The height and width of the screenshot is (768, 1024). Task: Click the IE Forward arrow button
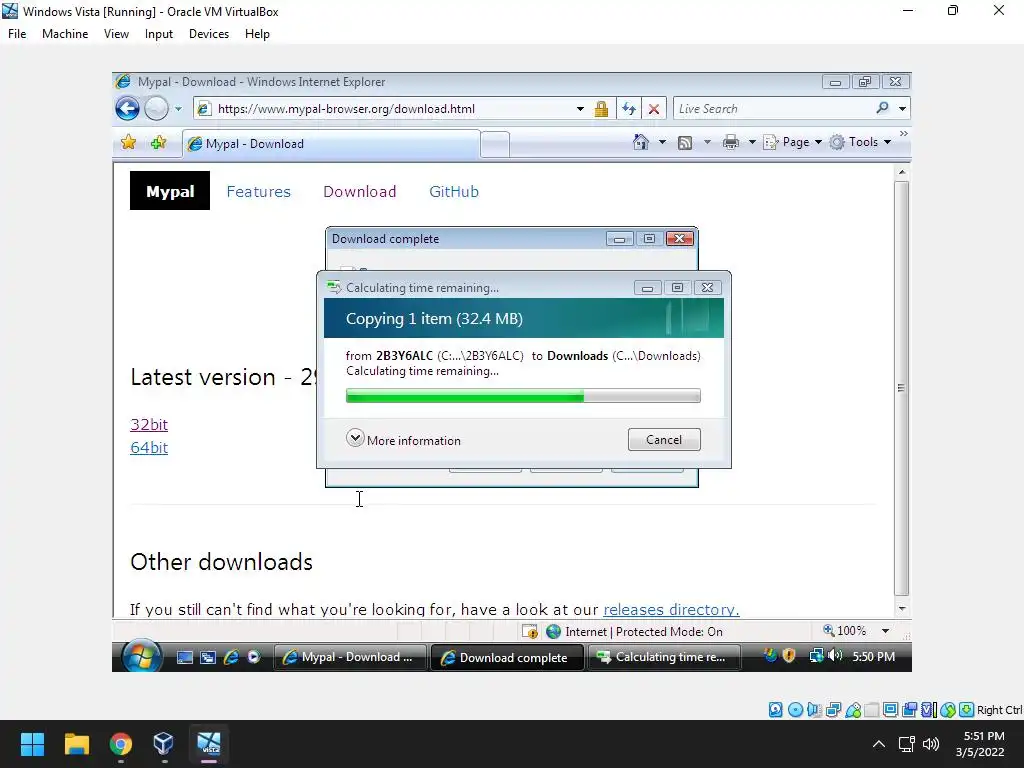click(x=156, y=108)
